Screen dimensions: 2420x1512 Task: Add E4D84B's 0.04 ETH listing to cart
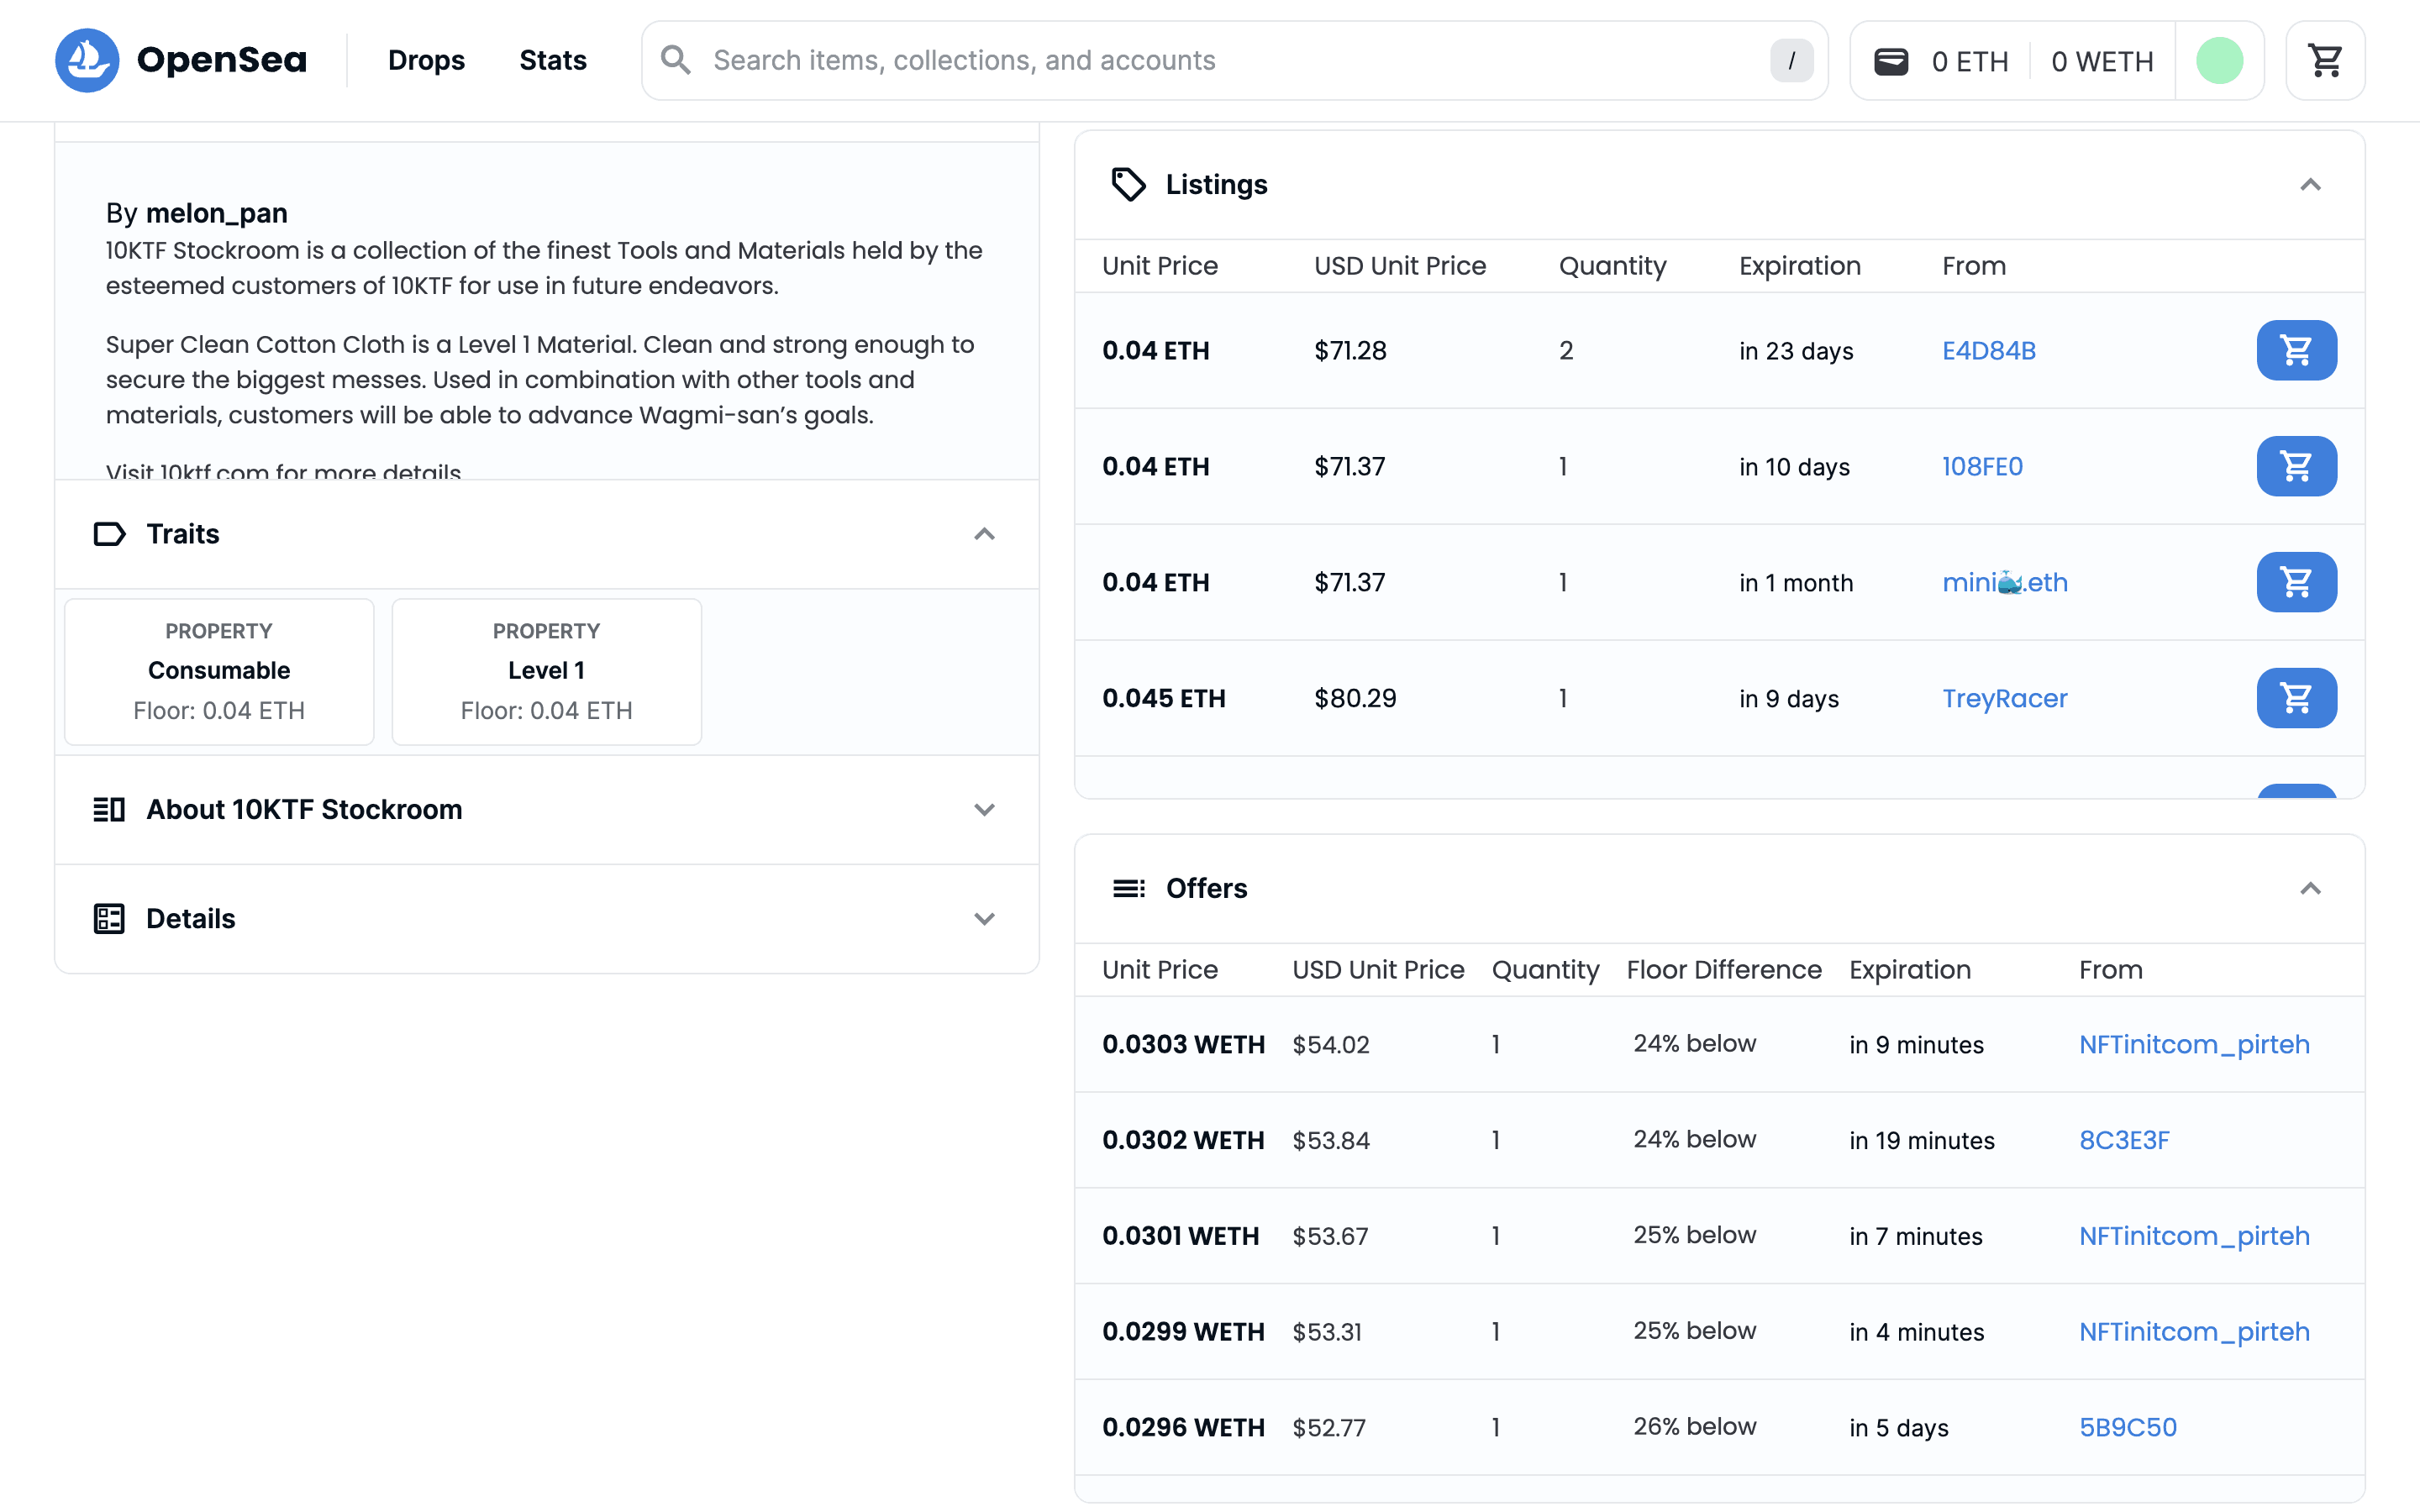click(2296, 350)
